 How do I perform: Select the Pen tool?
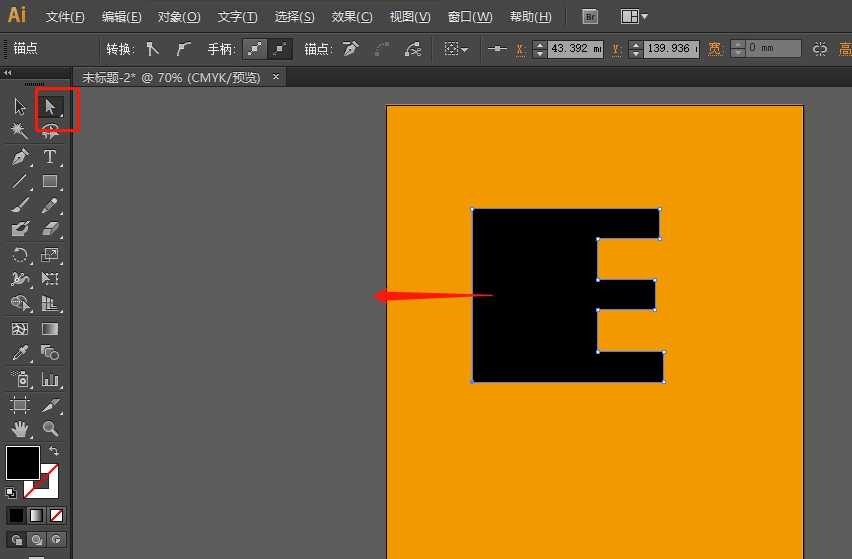coord(20,157)
